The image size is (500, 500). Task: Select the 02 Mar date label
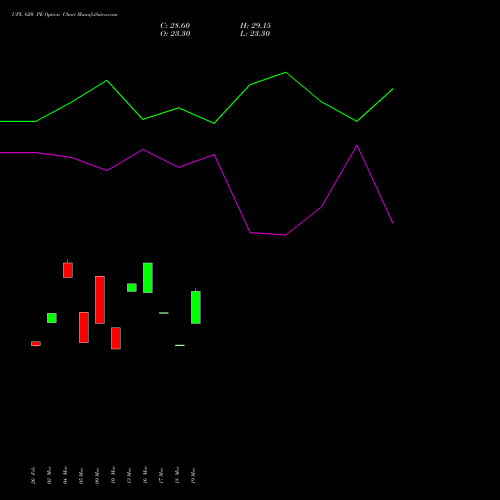pos(49,475)
